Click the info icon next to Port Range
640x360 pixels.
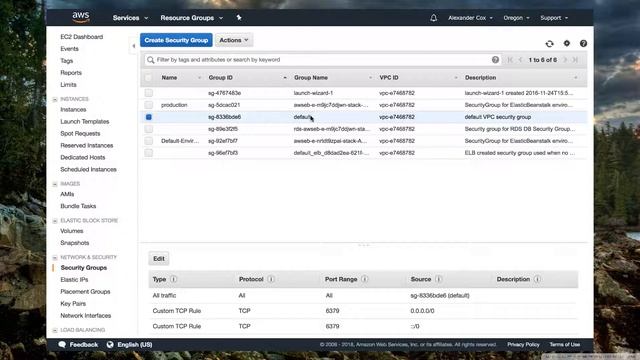tap(364, 279)
